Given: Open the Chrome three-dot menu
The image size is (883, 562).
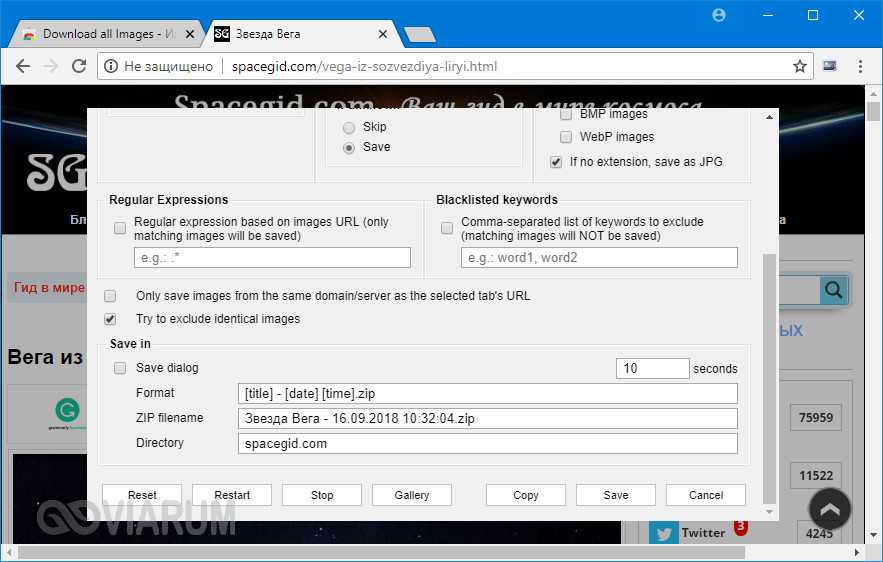Looking at the screenshot, I should pos(860,67).
